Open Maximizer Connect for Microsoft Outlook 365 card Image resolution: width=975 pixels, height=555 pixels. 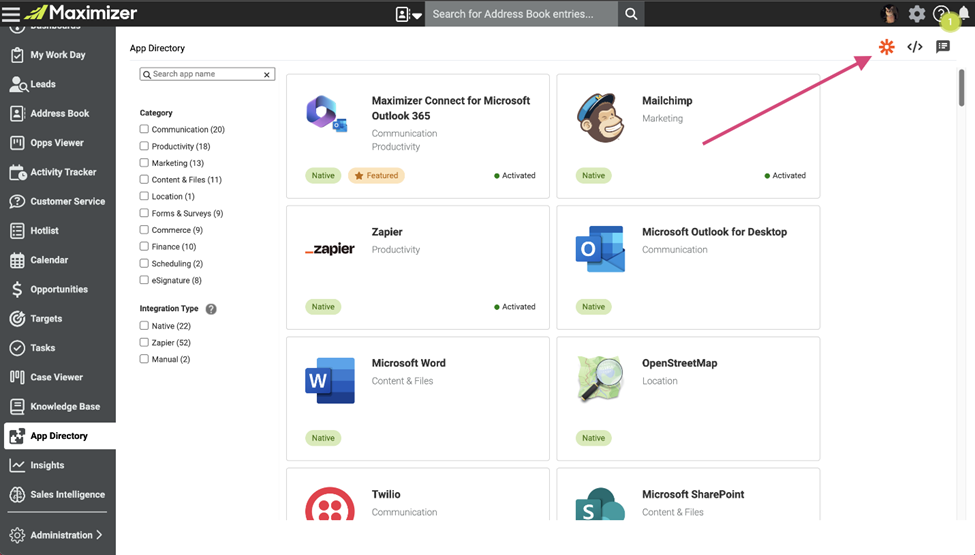[418, 136]
